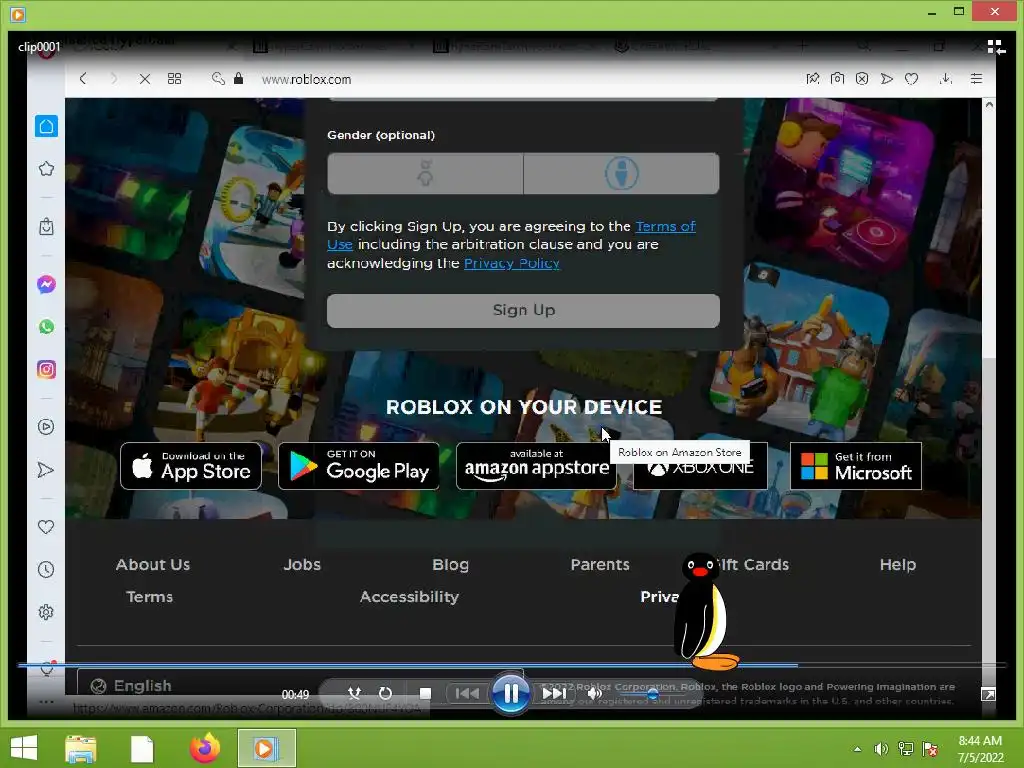Open the browser downloads icon

946,78
